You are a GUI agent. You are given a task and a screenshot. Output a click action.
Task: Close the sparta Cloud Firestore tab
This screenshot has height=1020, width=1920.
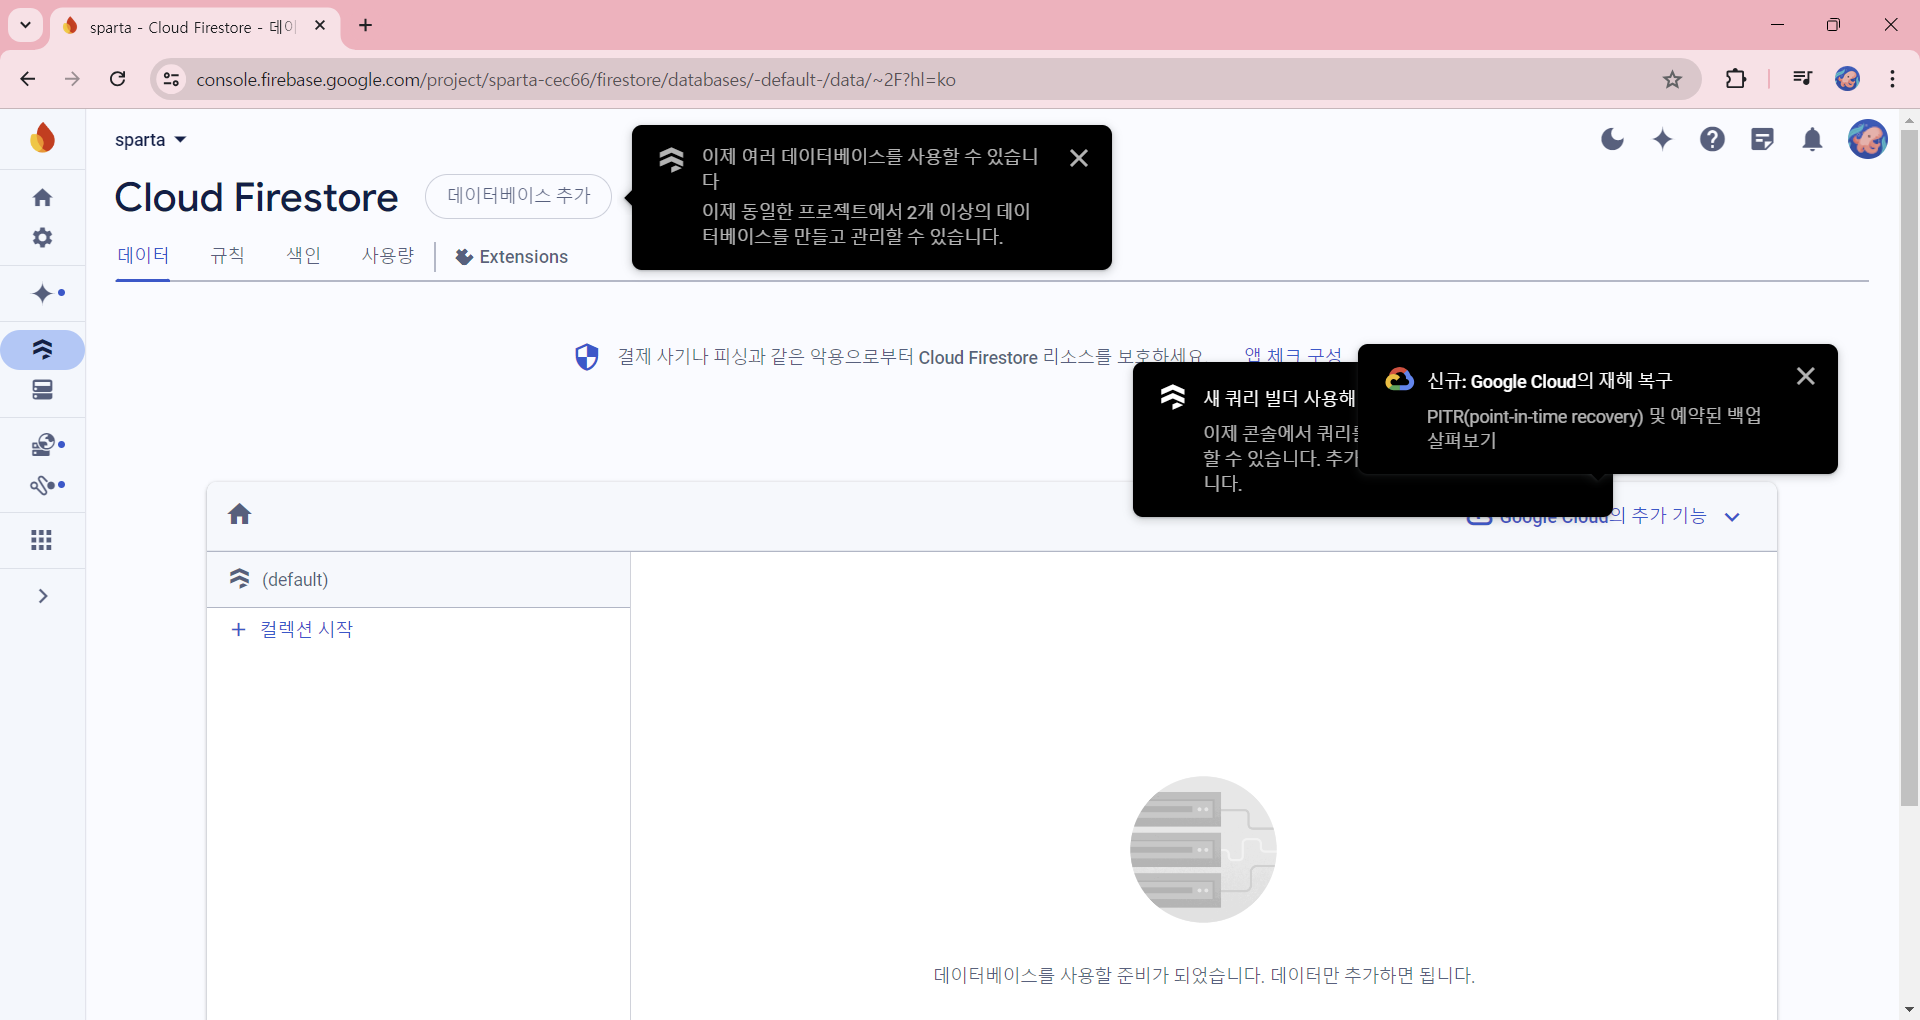coord(320,26)
